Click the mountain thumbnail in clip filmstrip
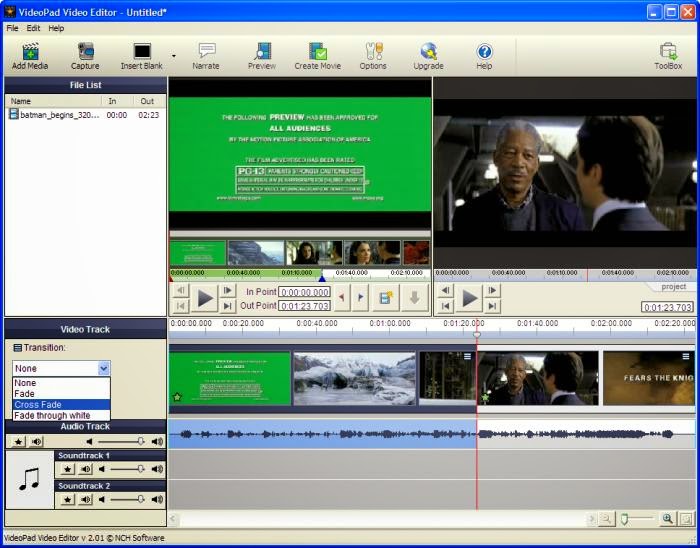Screen dimensions: 700x548 click(x=255, y=253)
